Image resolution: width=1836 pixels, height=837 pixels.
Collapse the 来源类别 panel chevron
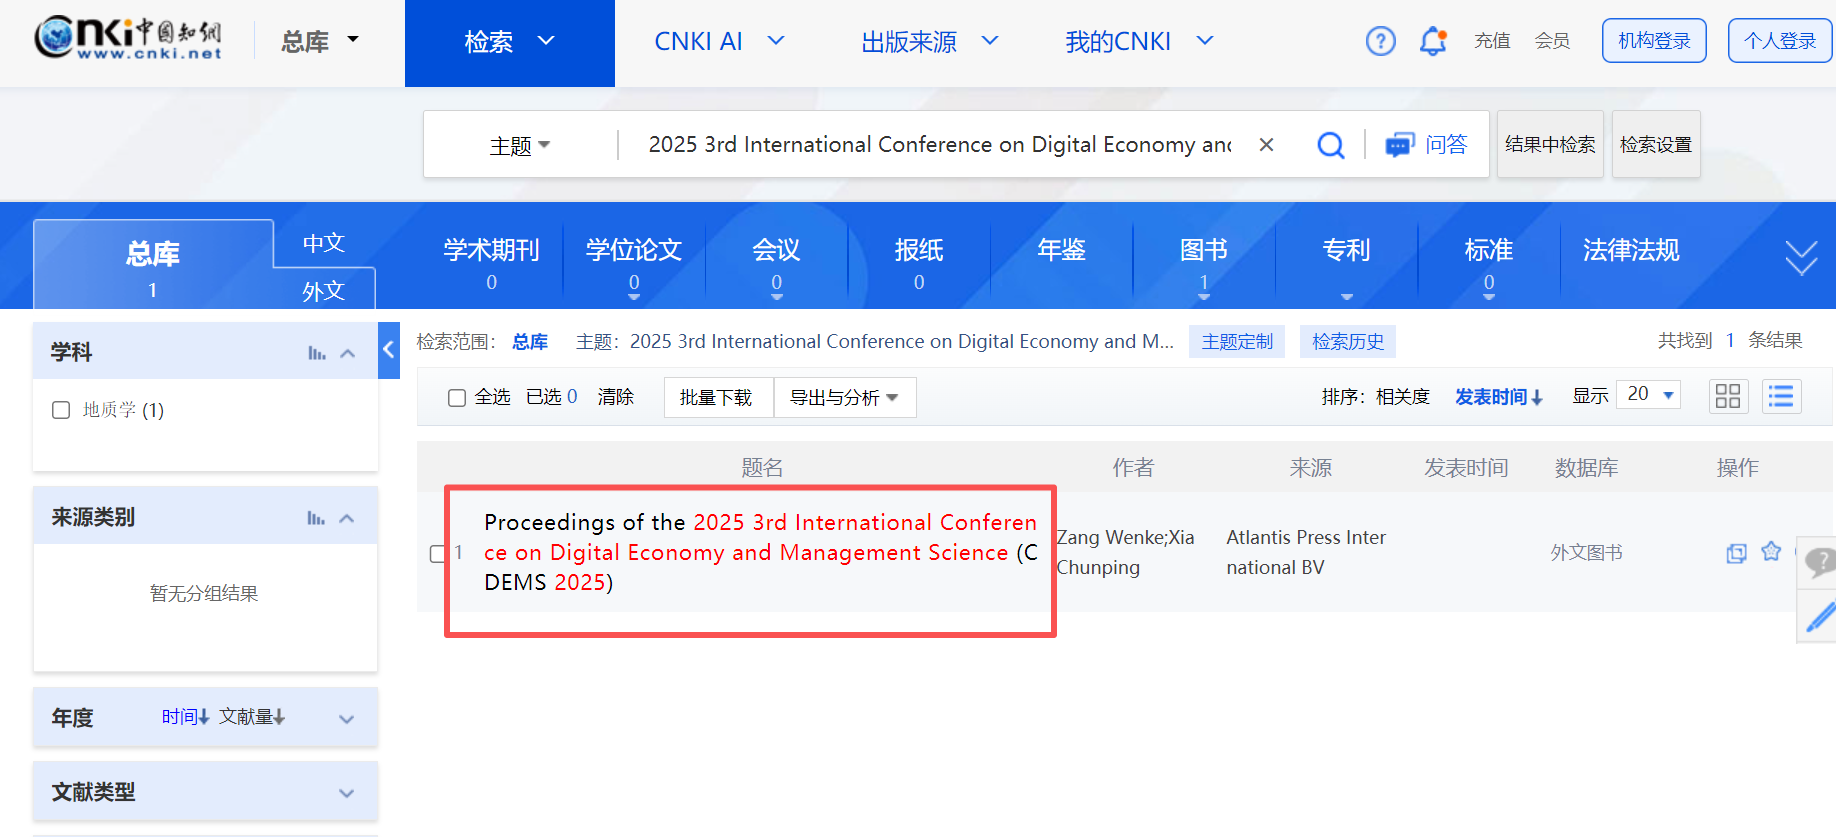pos(347,518)
